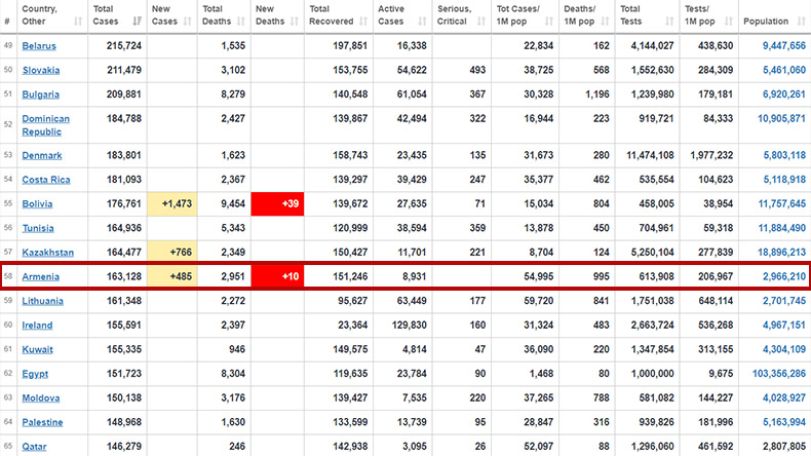811x456 pixels.
Task: Click Egypt's population figure link
Action: [779, 373]
